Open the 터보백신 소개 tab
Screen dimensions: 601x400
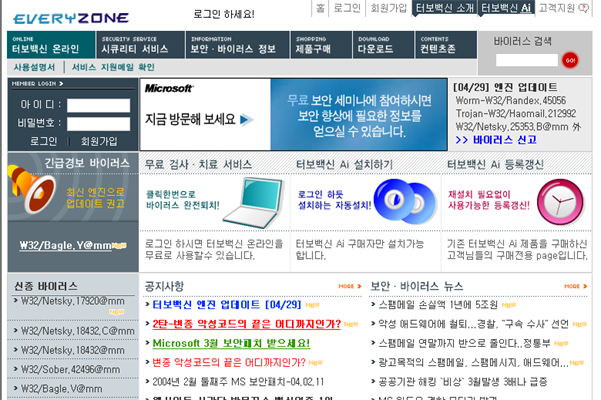tap(445, 8)
